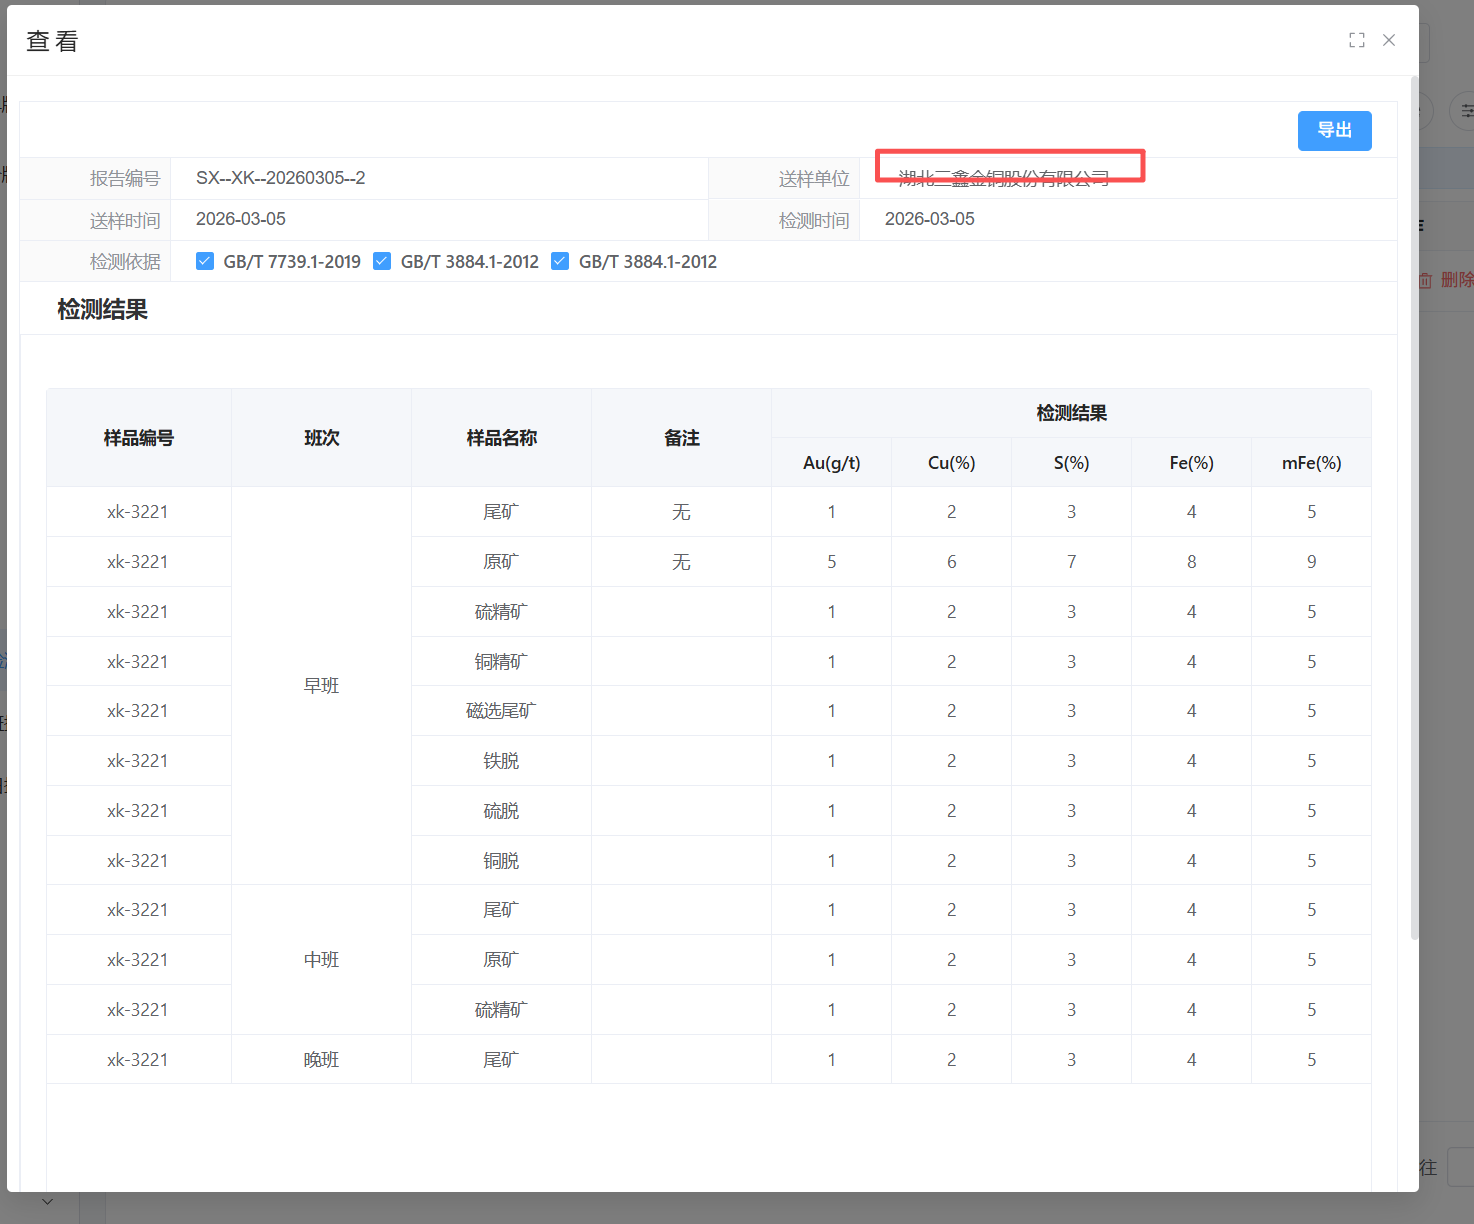
Task: Select the report number SX--XK--20260305--2
Action: coord(280,178)
